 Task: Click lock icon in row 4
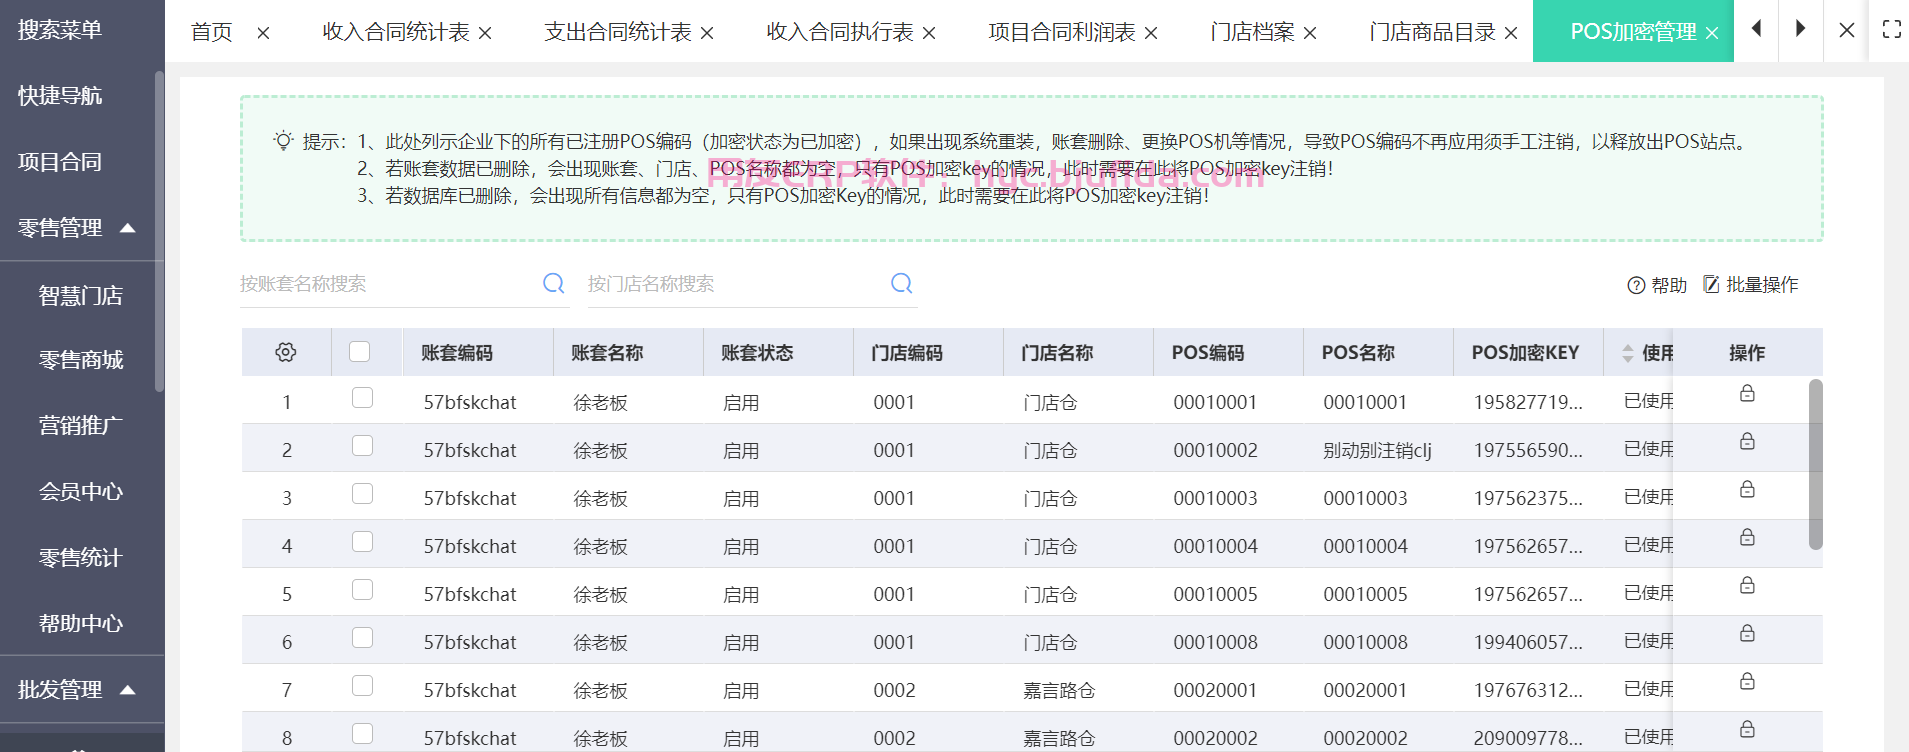tap(1747, 537)
